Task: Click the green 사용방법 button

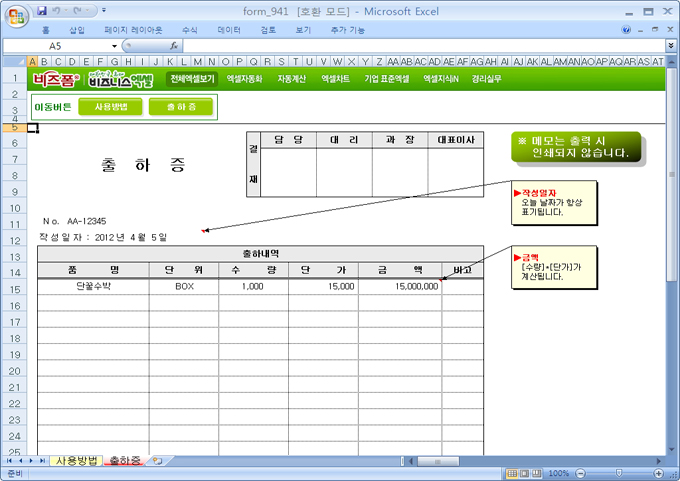Action: (111, 106)
